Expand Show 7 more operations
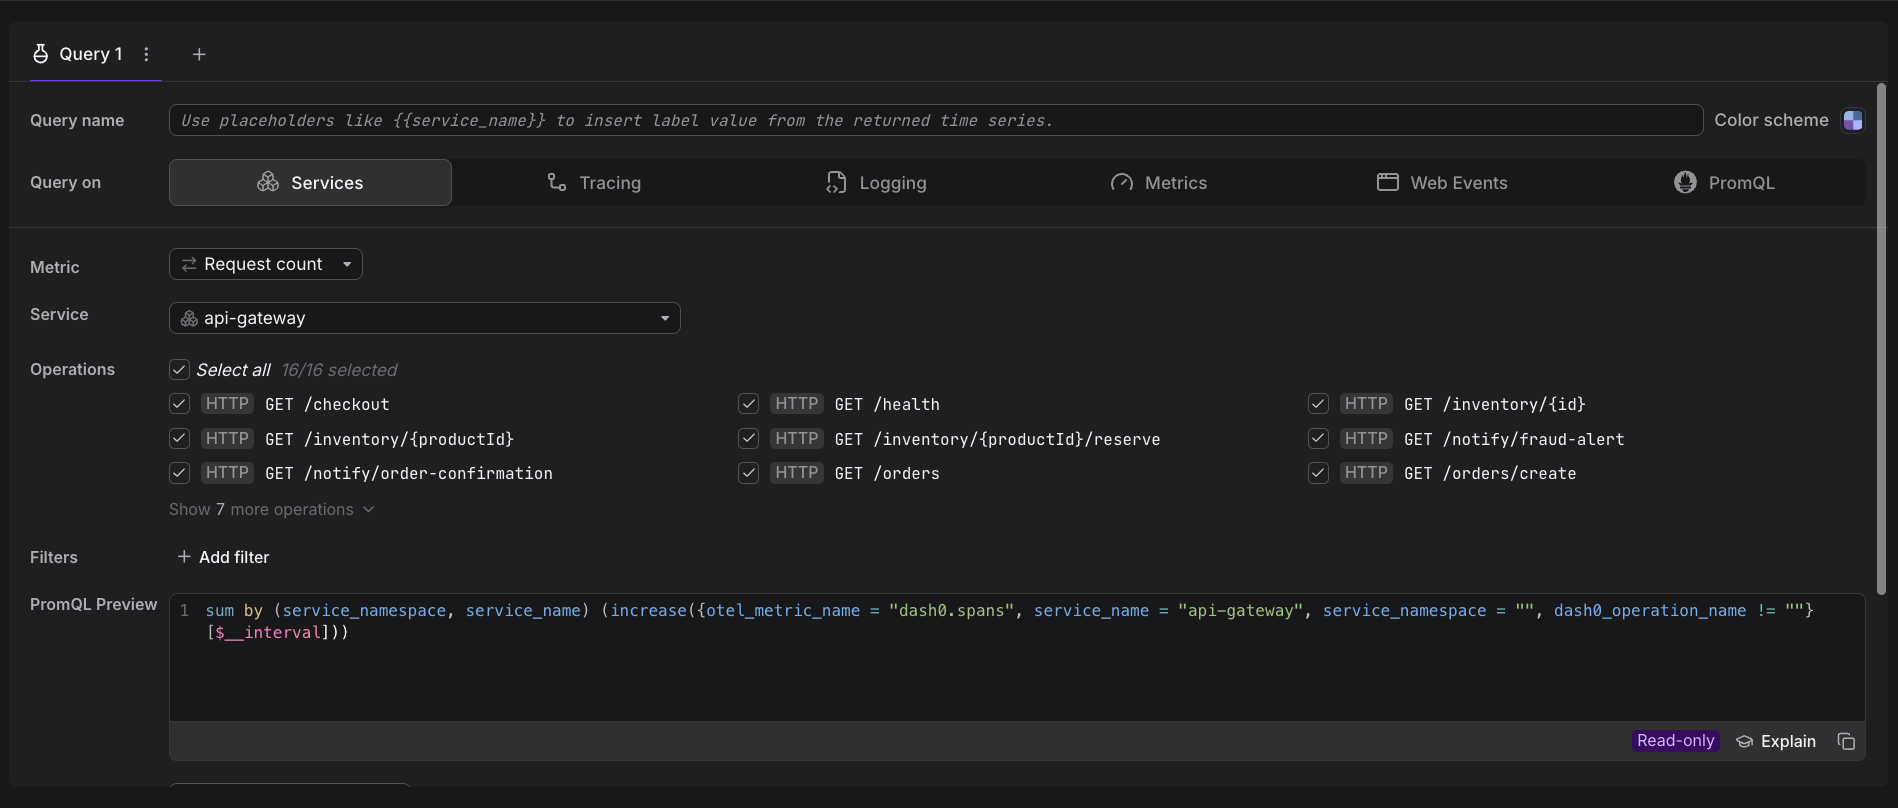 tap(271, 509)
